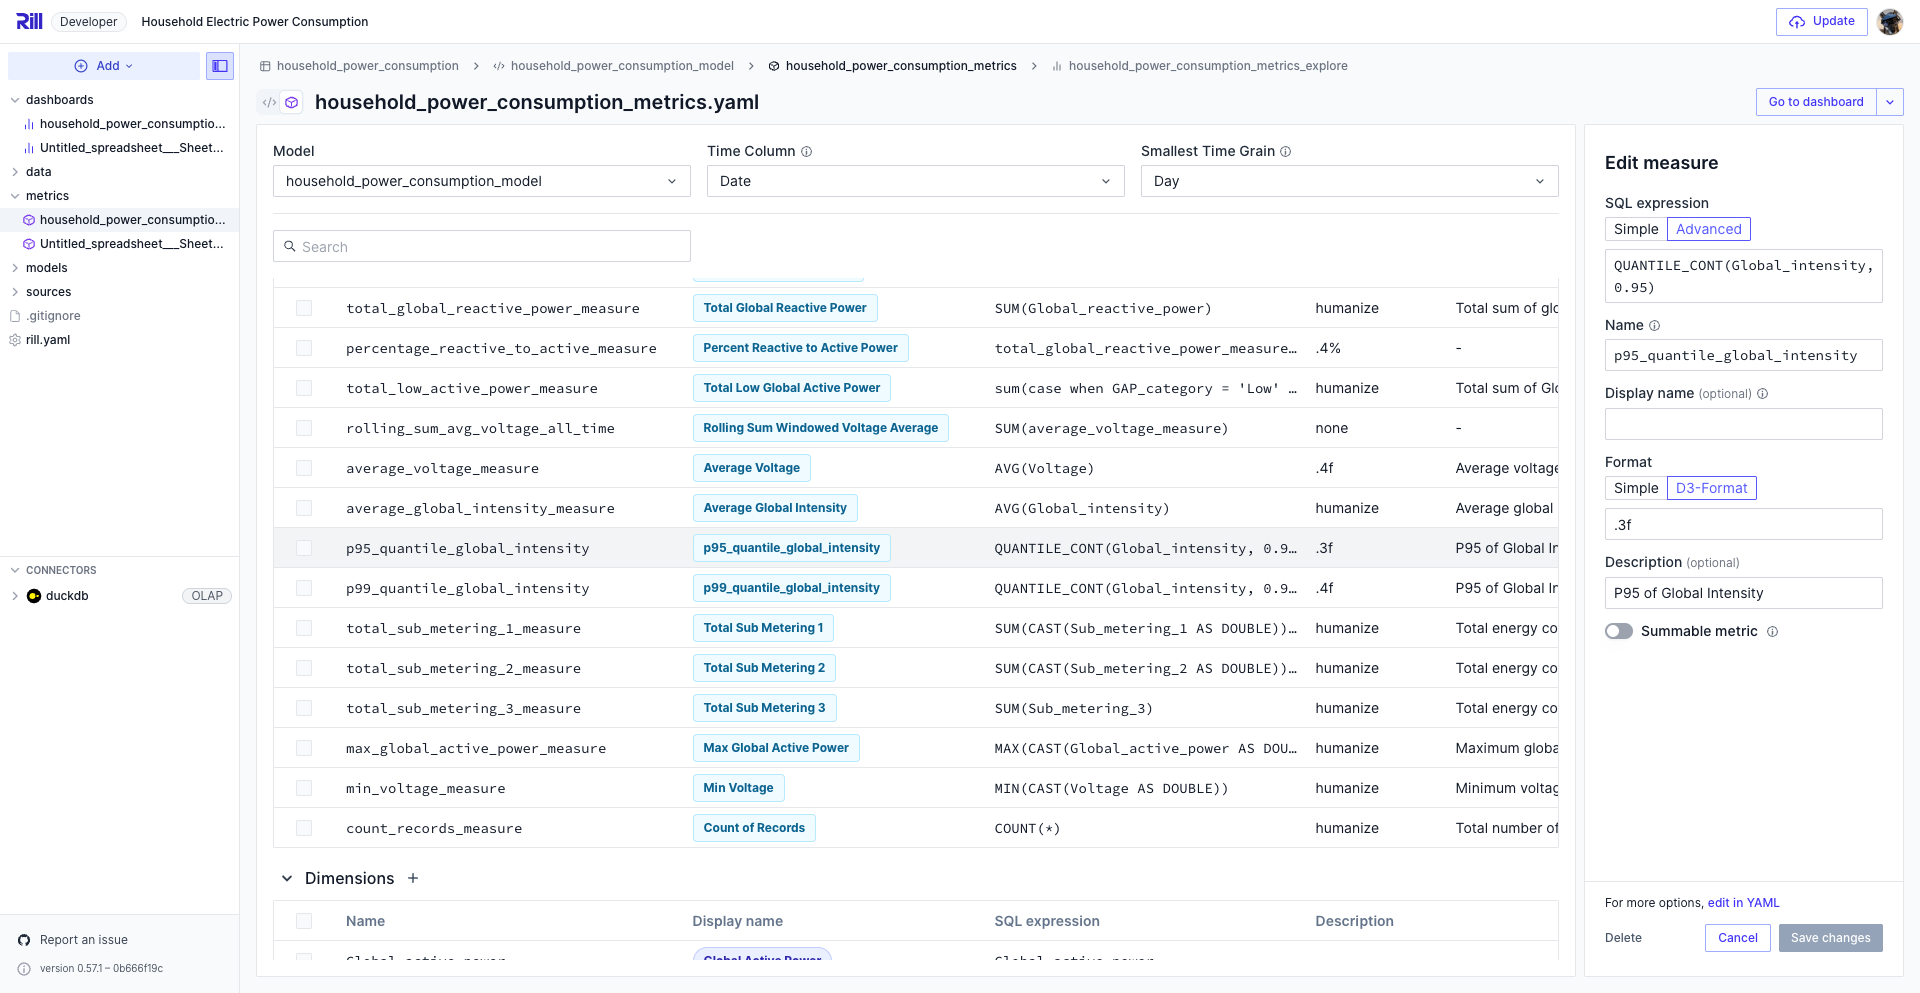The image size is (1920, 993).
Task: Click the Smallest Time Grain info icon
Action: [1286, 152]
